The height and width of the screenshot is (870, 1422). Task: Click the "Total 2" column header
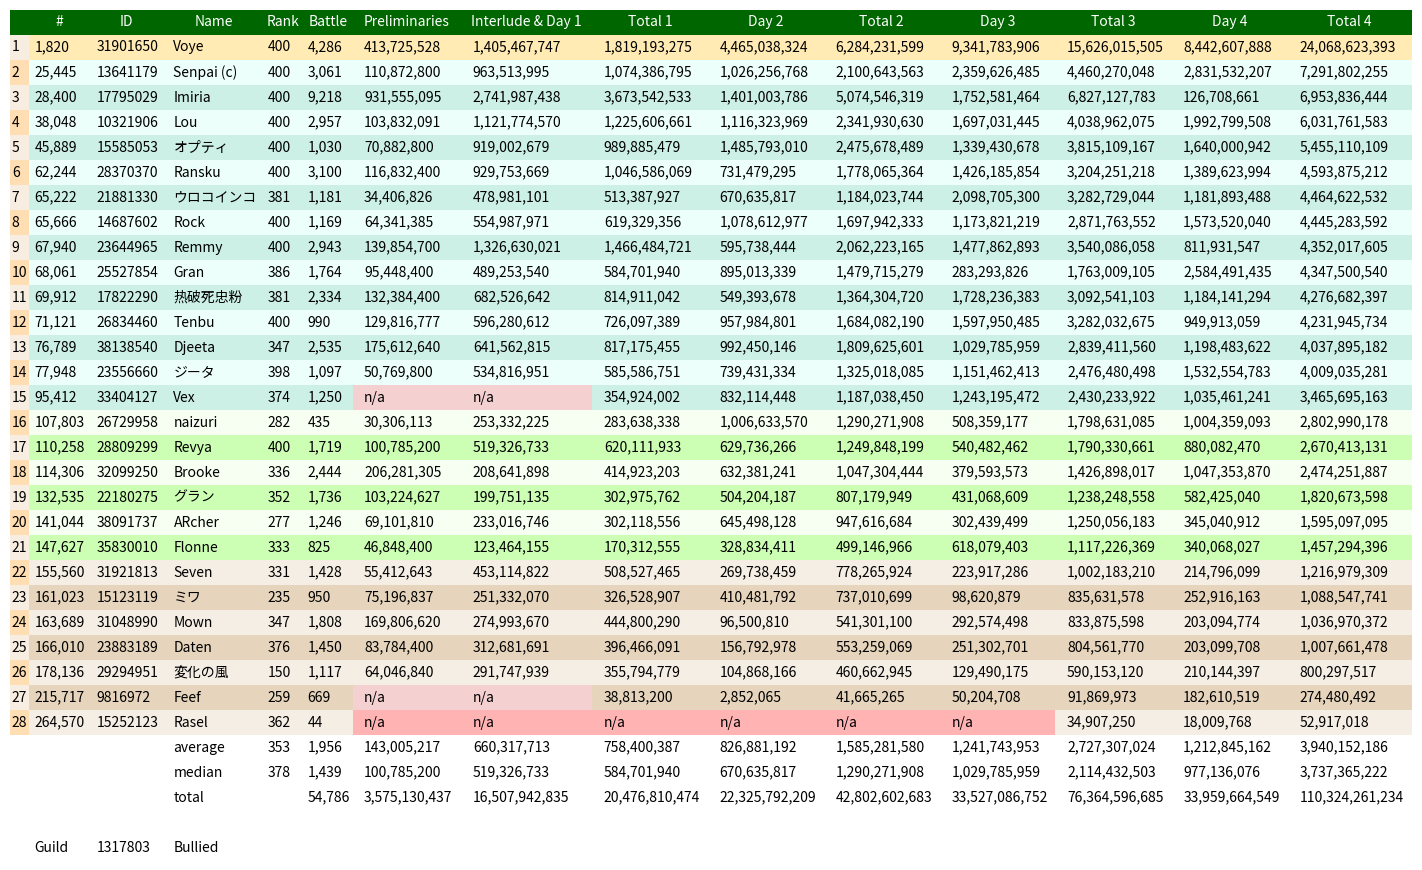(x=881, y=21)
